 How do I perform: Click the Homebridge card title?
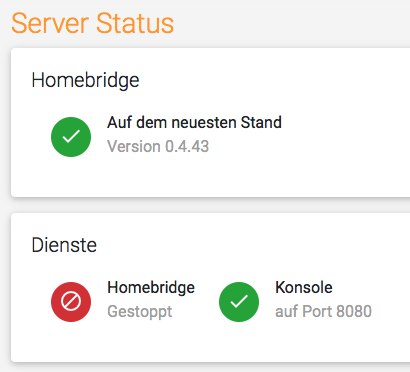click(x=85, y=80)
